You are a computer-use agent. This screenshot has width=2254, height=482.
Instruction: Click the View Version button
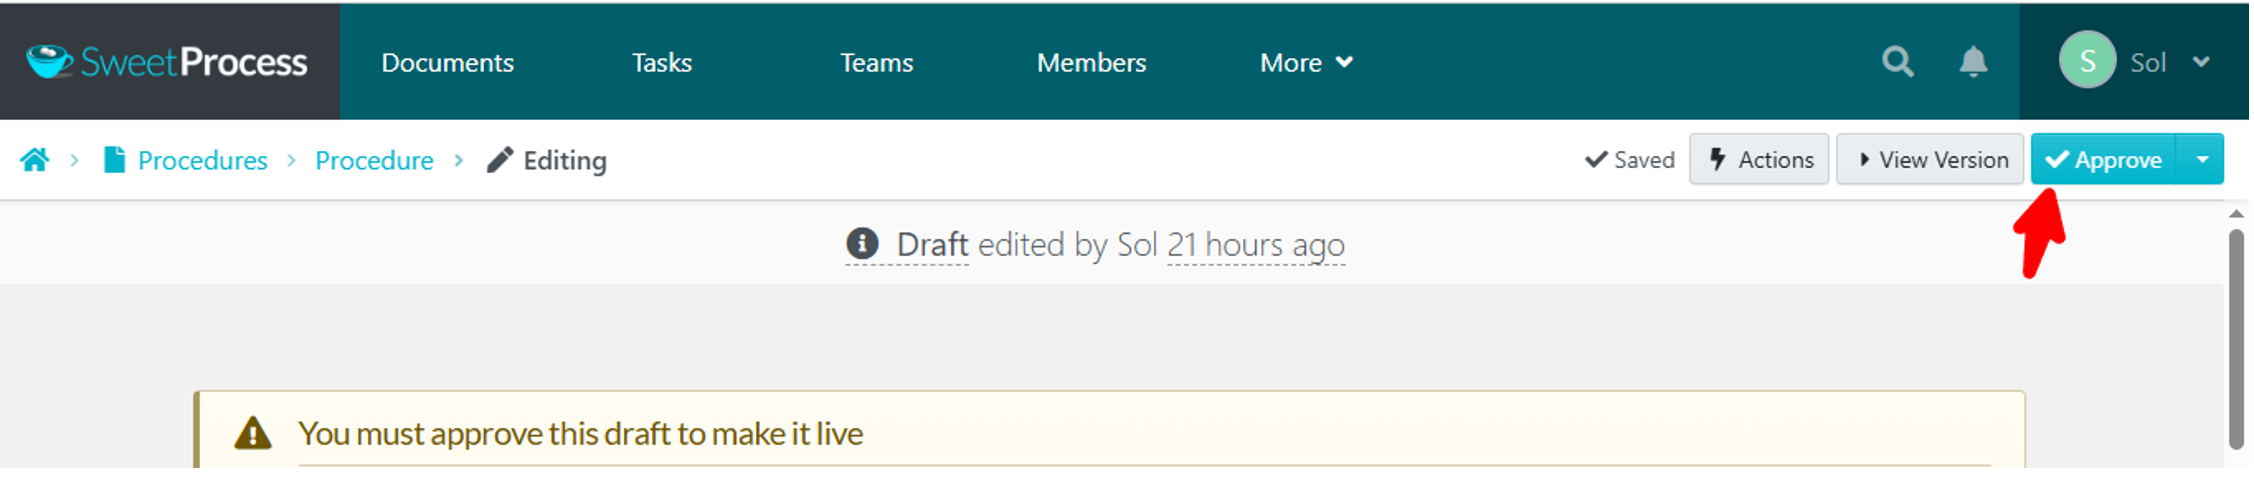1930,160
